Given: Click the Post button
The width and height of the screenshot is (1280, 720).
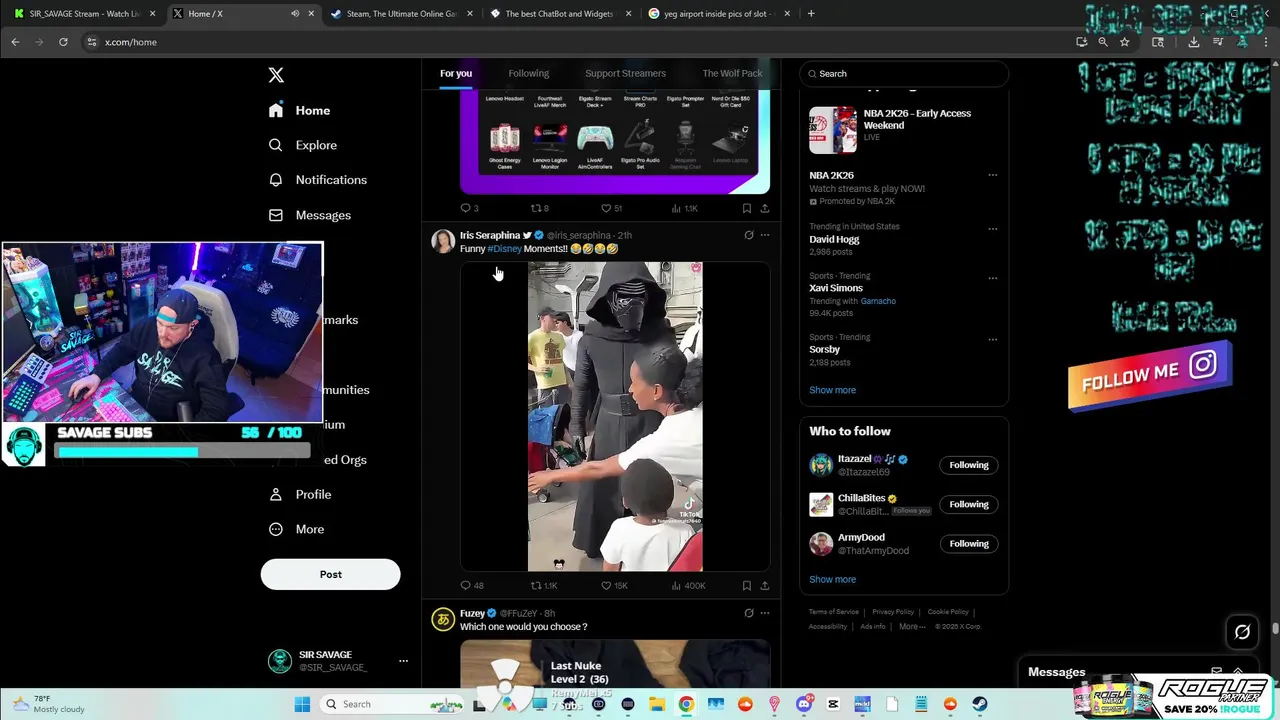Looking at the screenshot, I should tap(330, 574).
